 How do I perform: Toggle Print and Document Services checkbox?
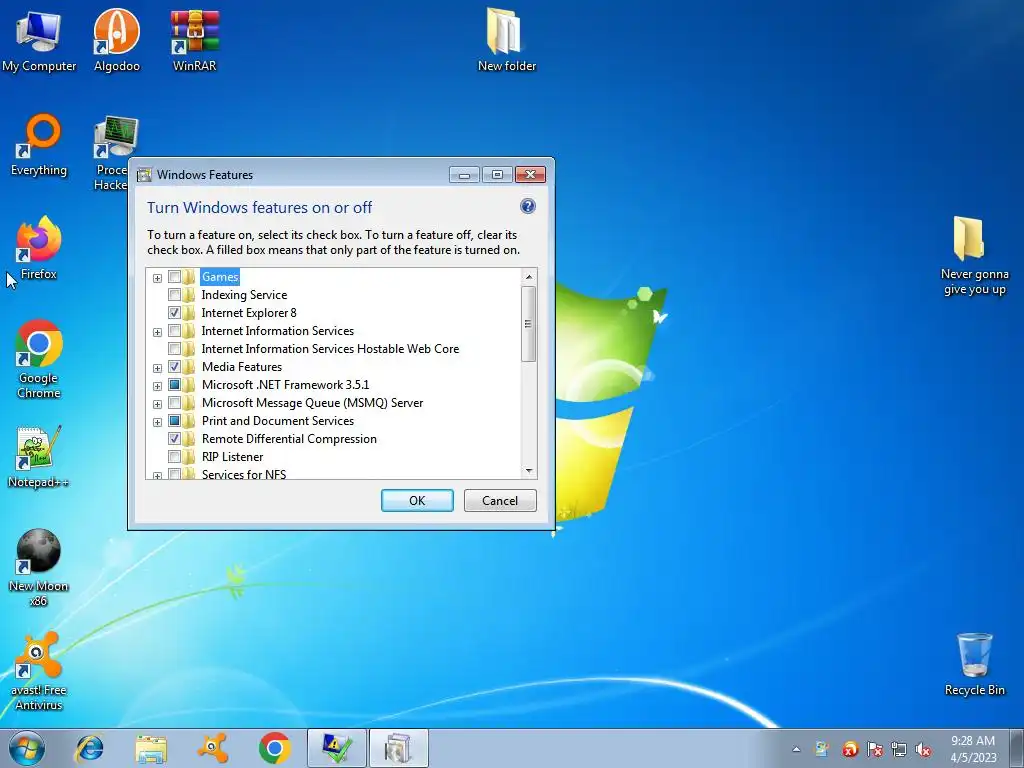click(x=174, y=421)
